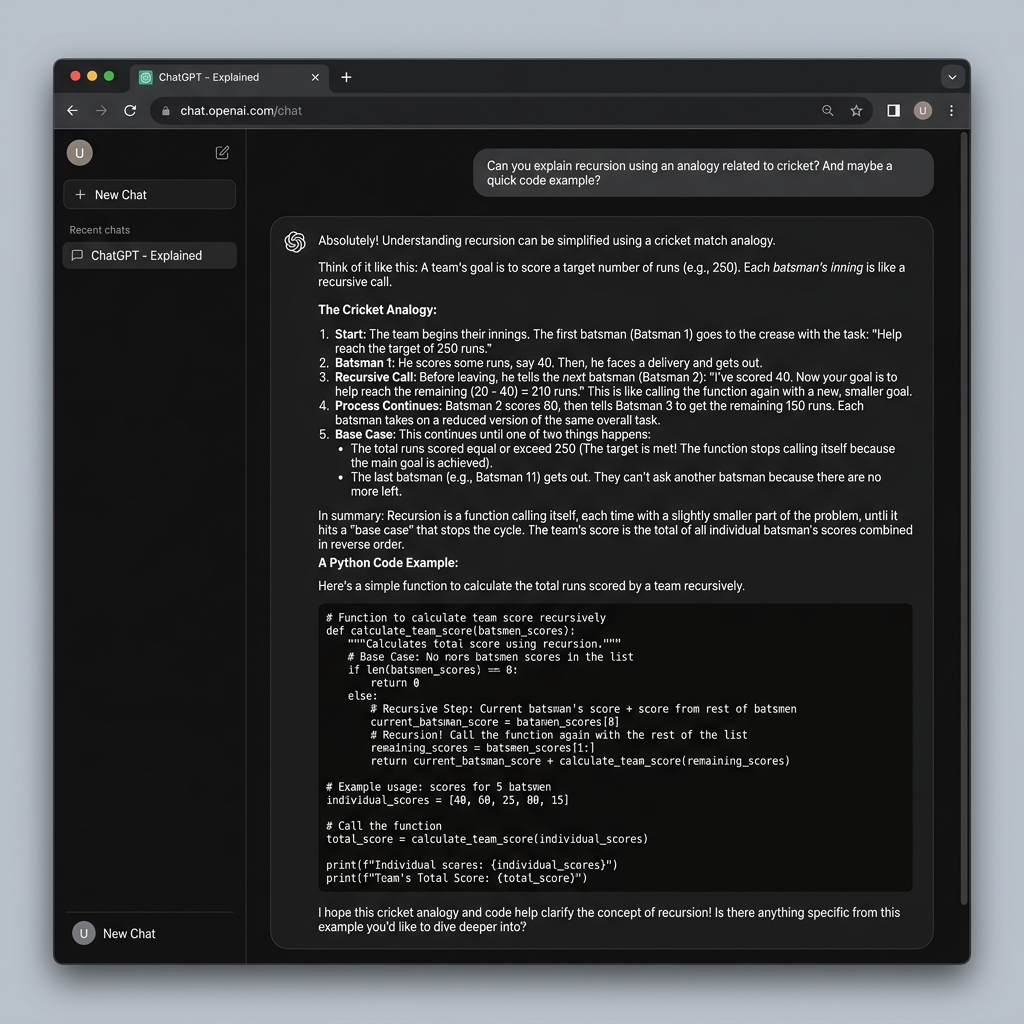Click the browser forward arrow
This screenshot has height=1024, width=1024.
[x=101, y=110]
